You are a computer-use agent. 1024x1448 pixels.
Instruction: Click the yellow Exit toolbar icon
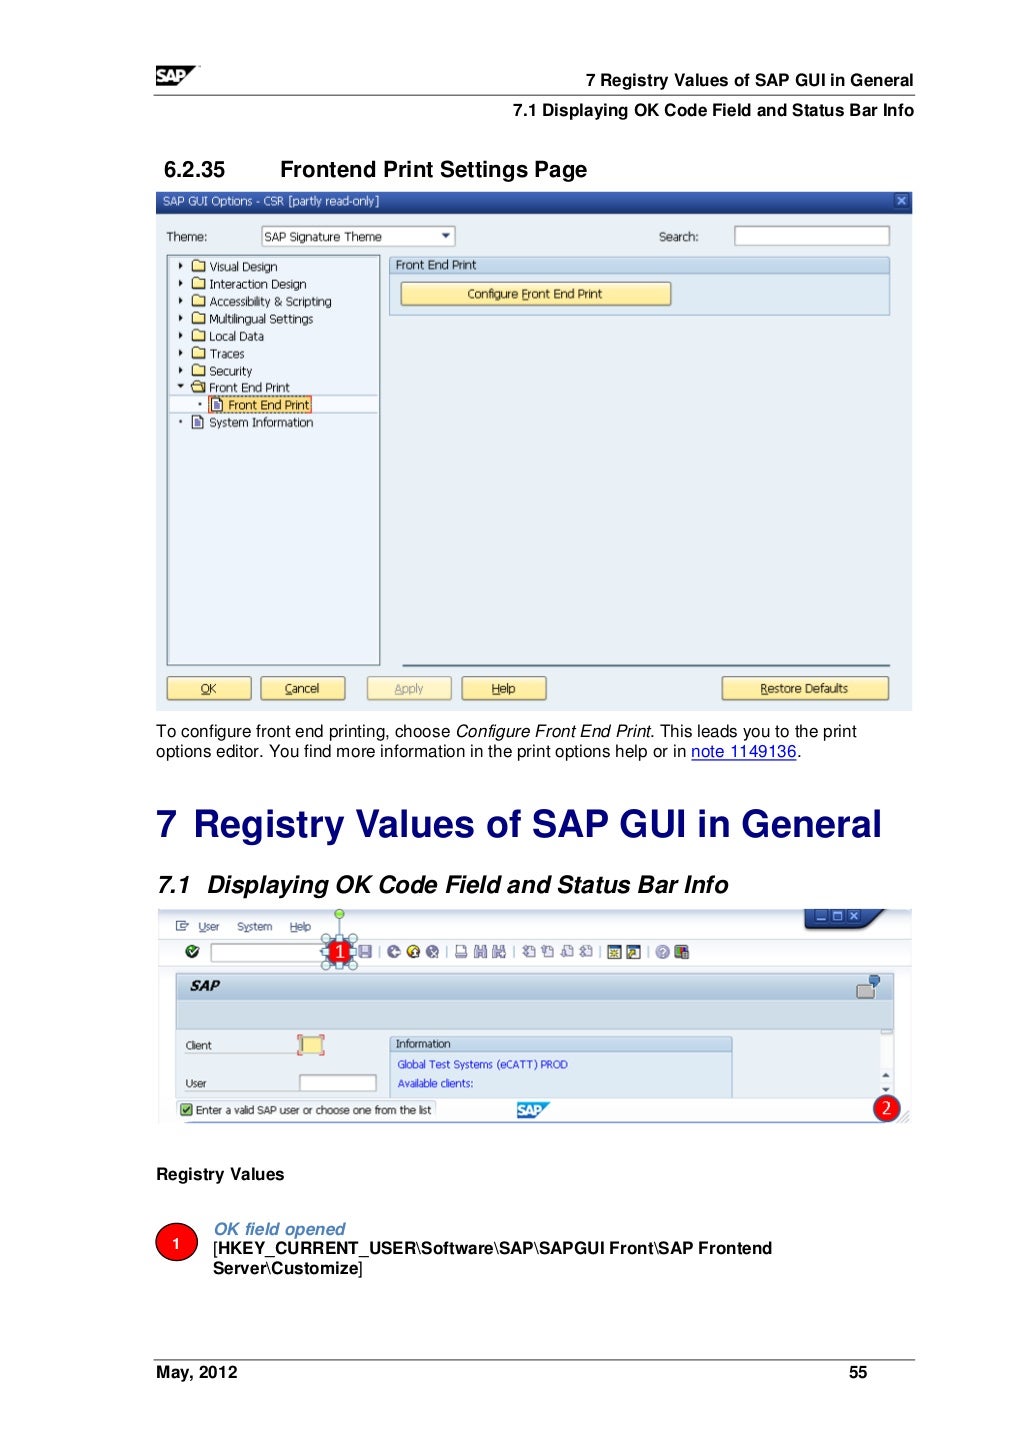[x=413, y=952]
